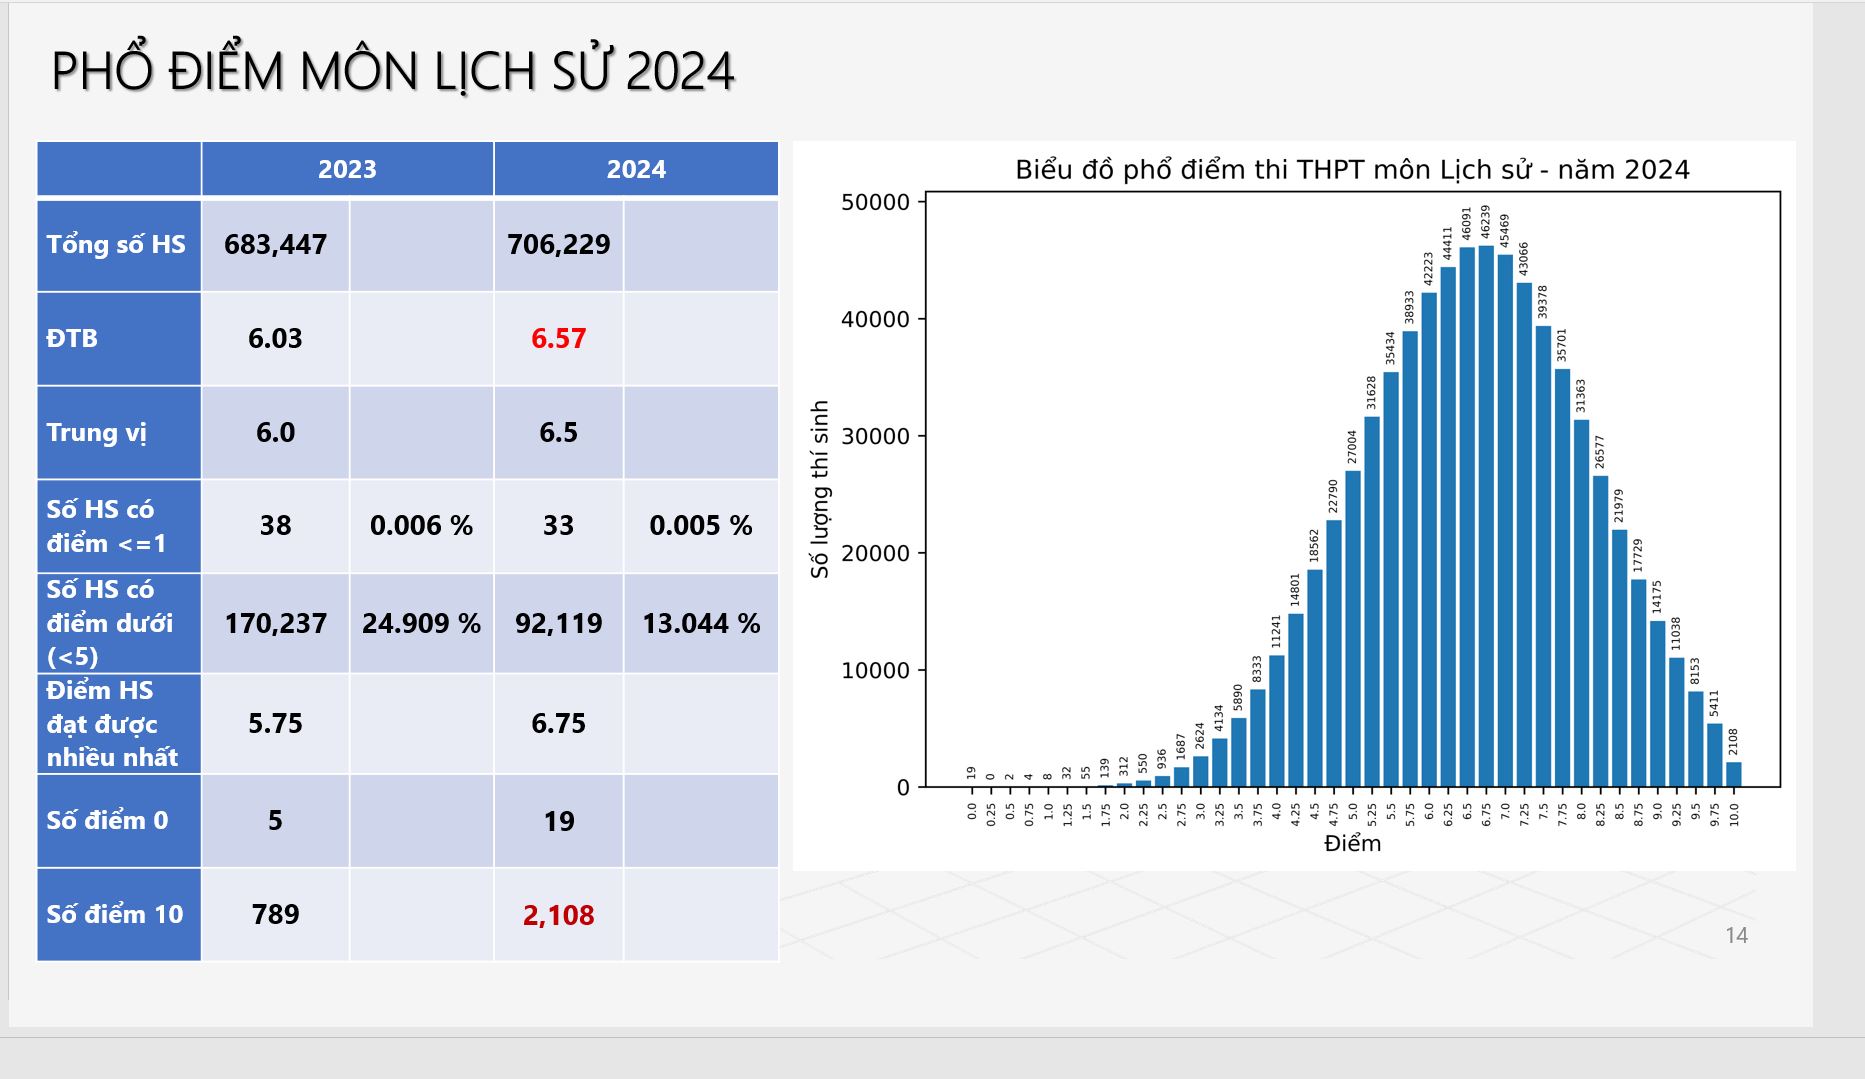Select the 706,229 cell
This screenshot has width=1865, height=1079.
click(x=558, y=245)
